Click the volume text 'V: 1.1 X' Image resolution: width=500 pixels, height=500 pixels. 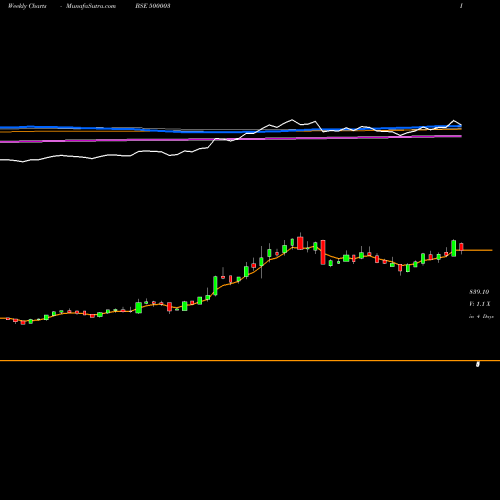coord(480,304)
